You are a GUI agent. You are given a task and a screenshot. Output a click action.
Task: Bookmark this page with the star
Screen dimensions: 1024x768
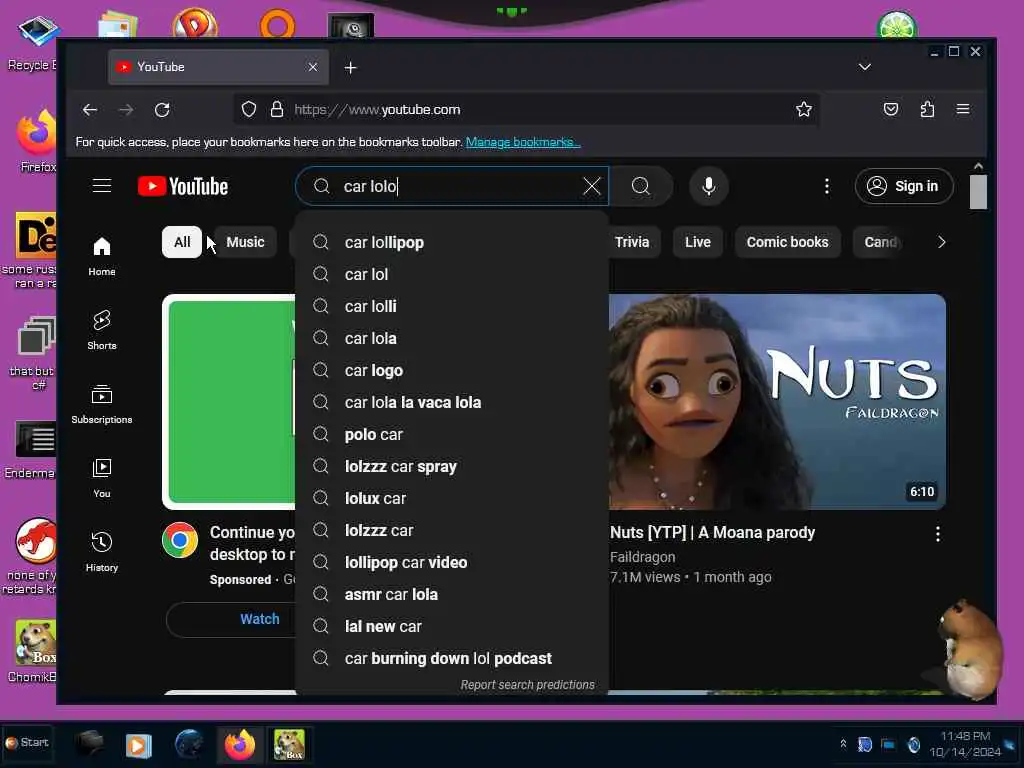pos(804,110)
